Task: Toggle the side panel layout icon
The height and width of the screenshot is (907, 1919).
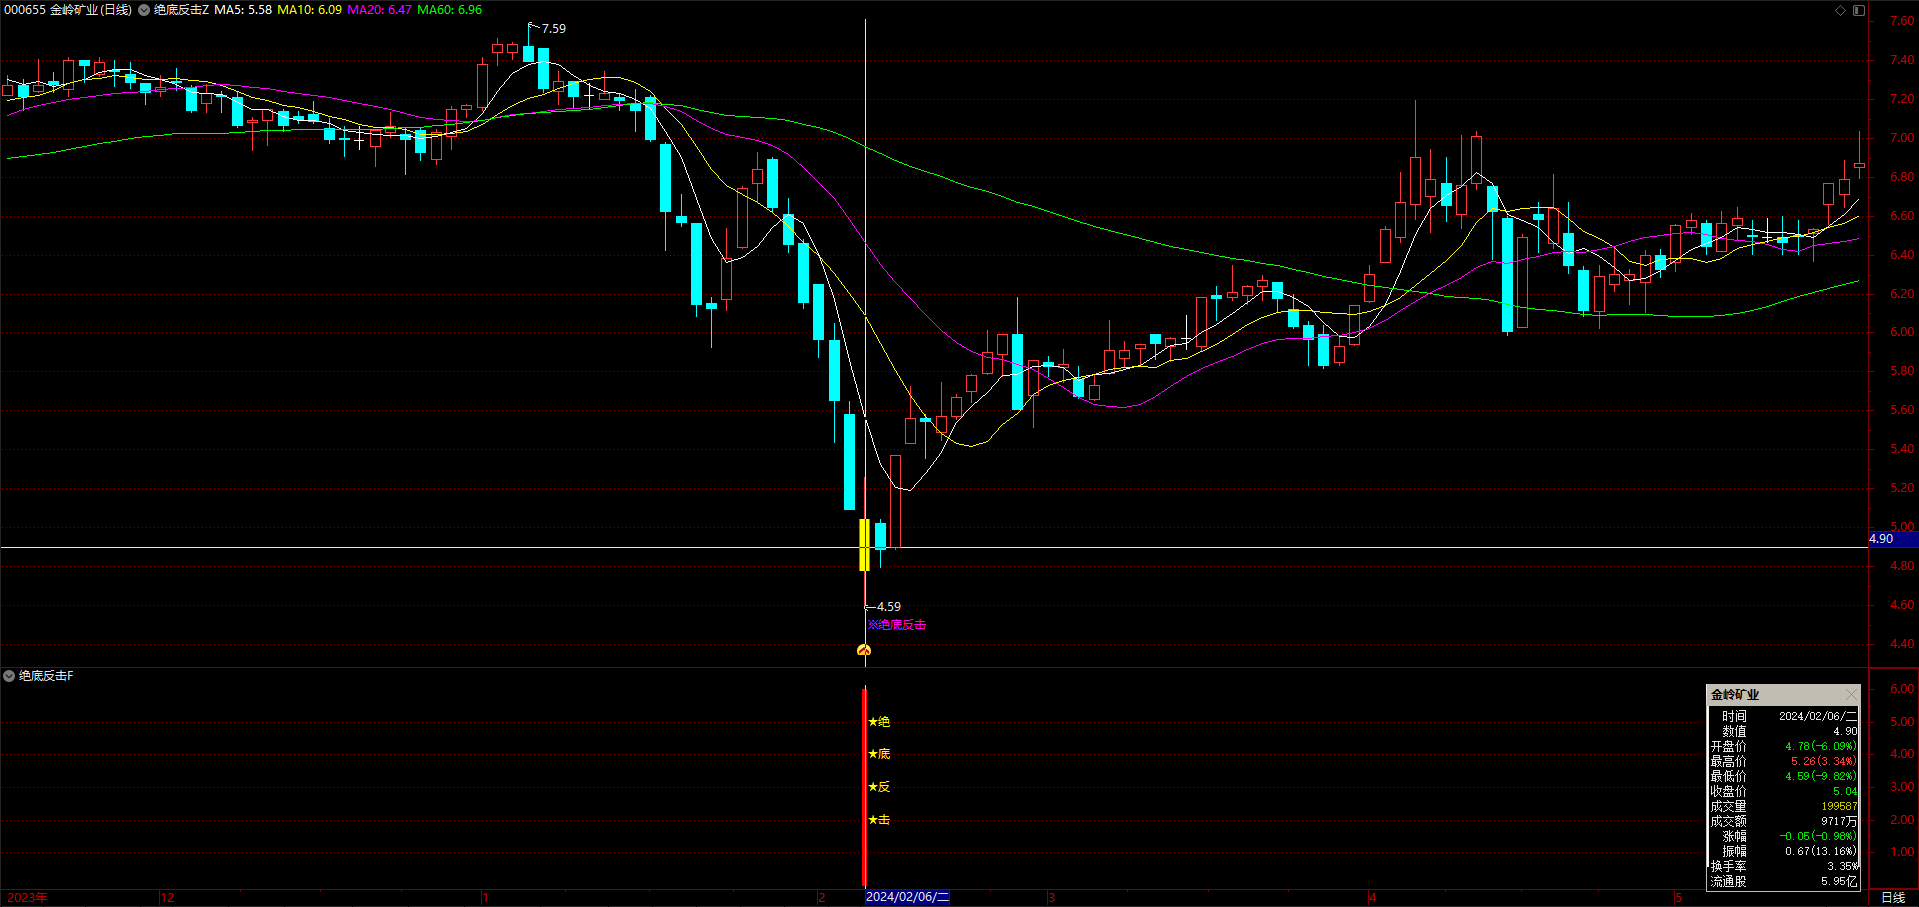Action: (1859, 10)
